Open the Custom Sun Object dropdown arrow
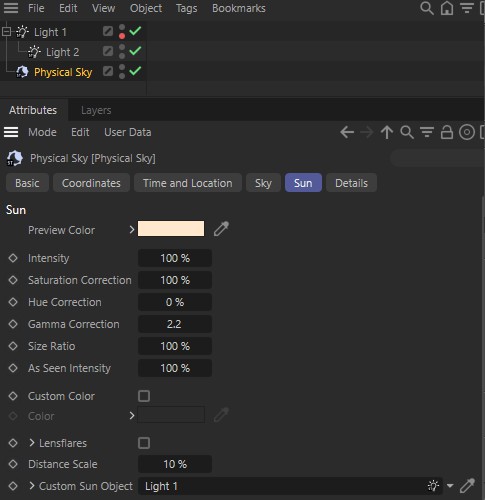 click(450, 486)
